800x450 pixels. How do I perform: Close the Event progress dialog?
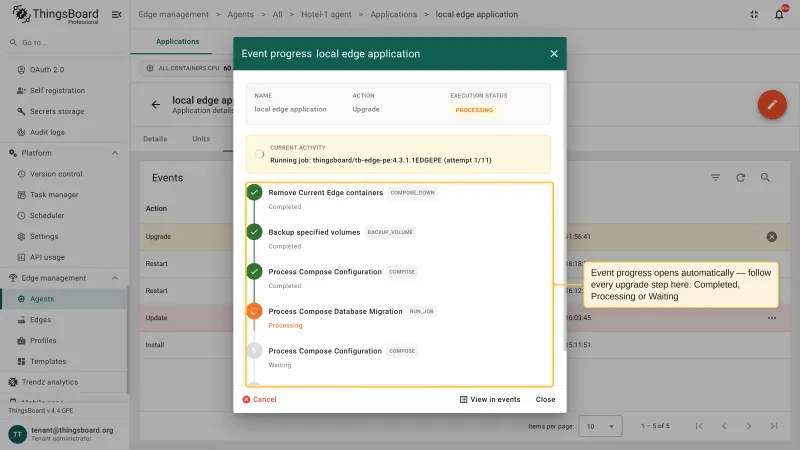[554, 54]
